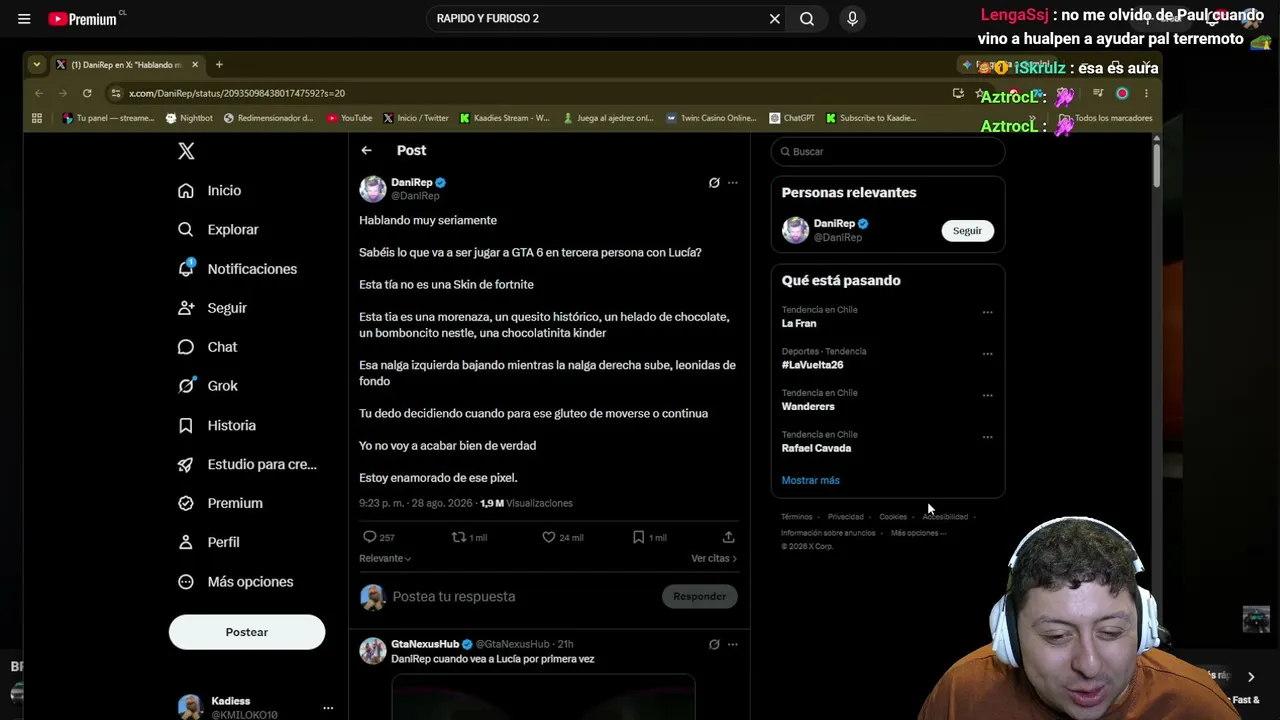Screen dimensions: 1280x720
Task: Expand Más opciones in X sidebar
Action: (236, 582)
